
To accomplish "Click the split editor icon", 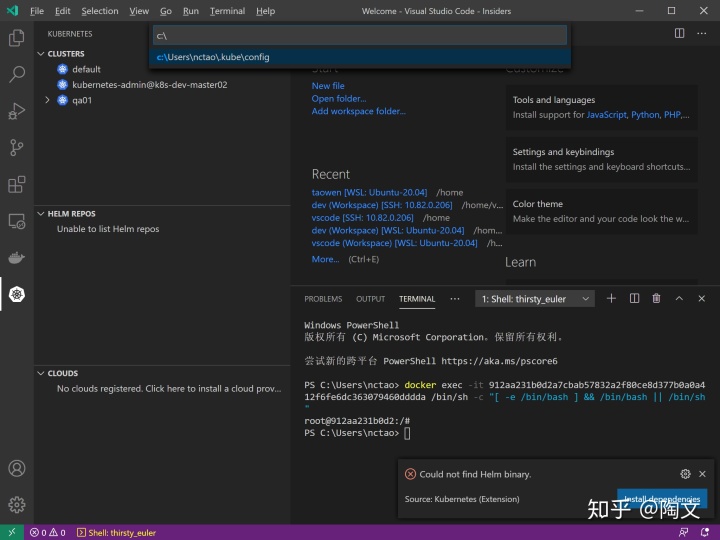I will tap(679, 33).
